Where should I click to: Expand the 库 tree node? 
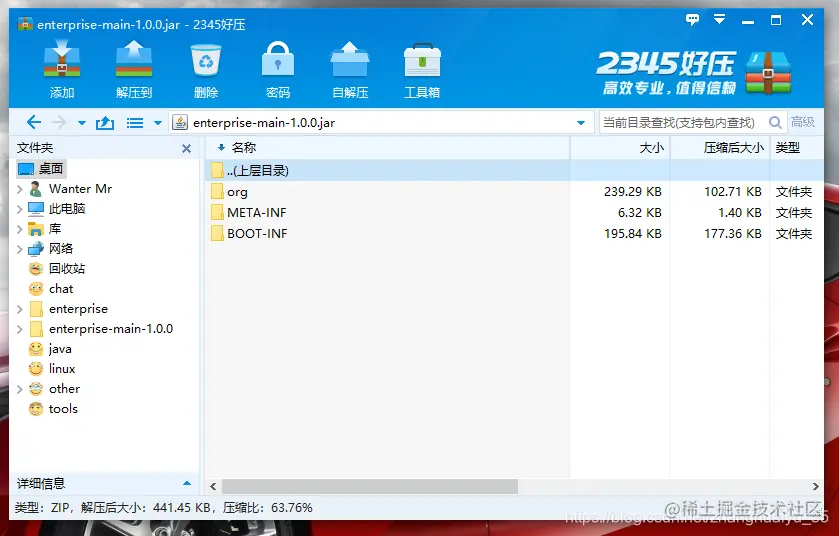20,229
